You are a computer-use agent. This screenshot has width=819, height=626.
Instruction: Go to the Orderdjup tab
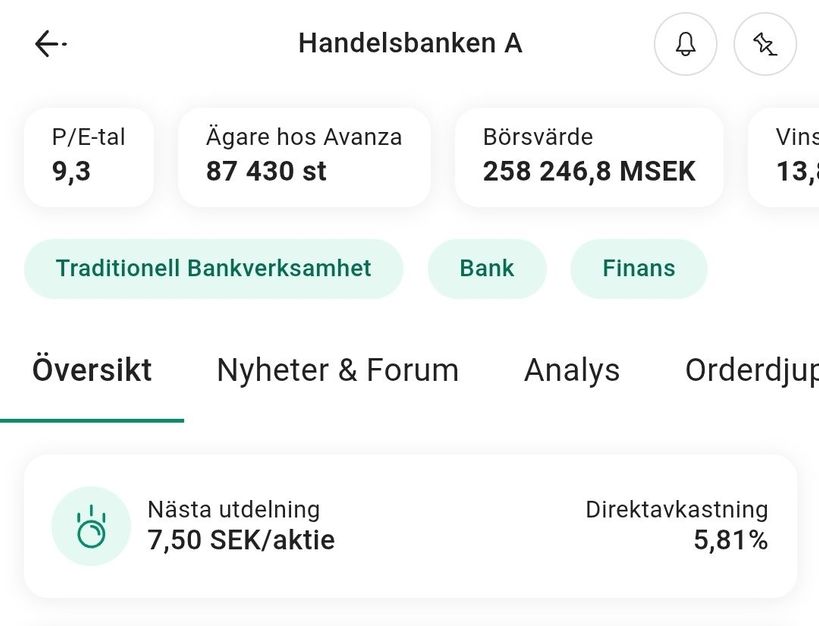tap(750, 370)
